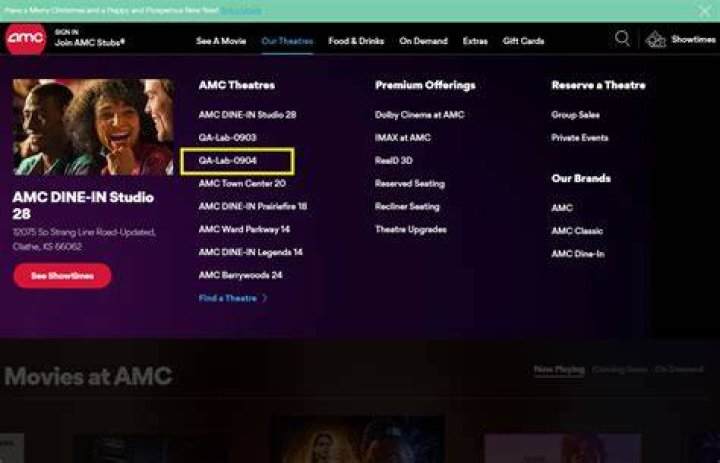
Task: Click the Reserve a Theatre heading
Action: (598, 85)
